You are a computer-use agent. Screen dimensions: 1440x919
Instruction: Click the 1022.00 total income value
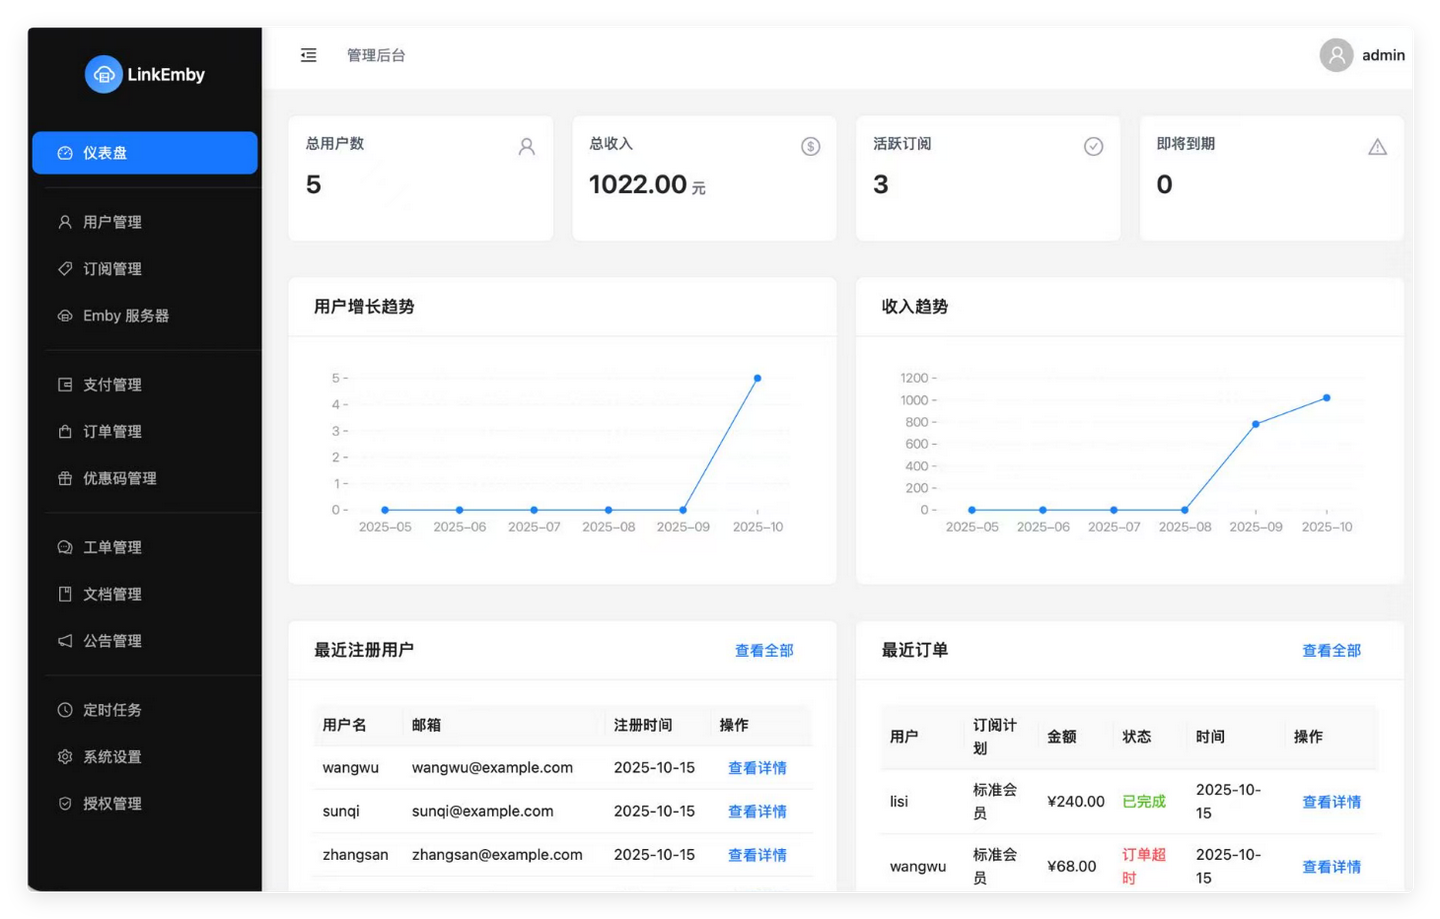[x=638, y=184]
